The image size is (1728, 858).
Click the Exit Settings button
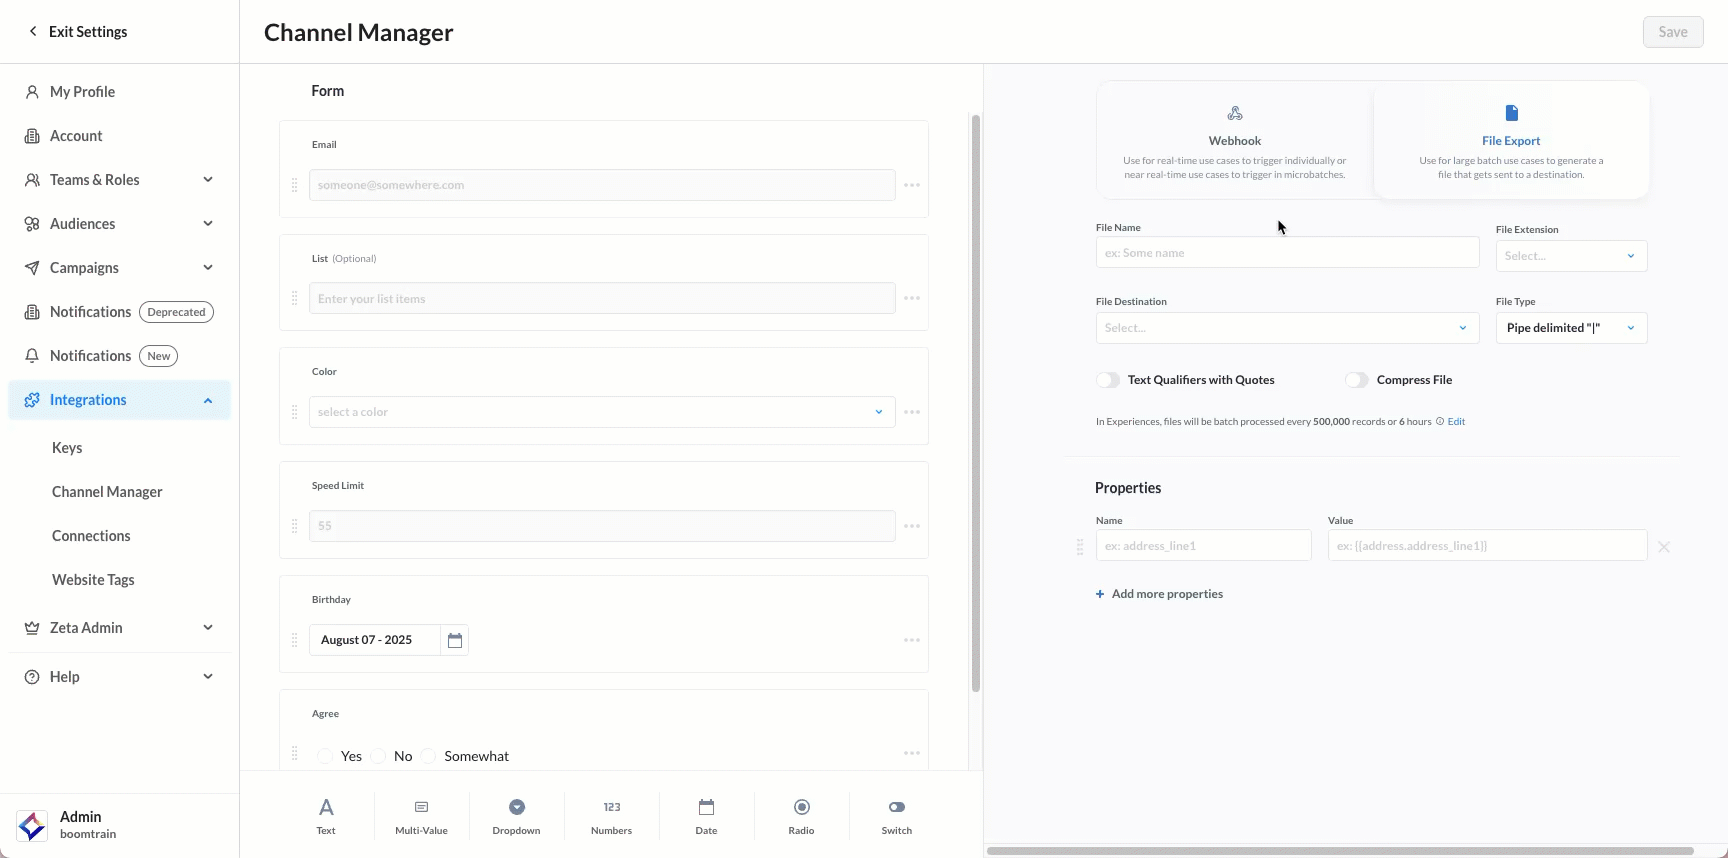pyautogui.click(x=78, y=32)
